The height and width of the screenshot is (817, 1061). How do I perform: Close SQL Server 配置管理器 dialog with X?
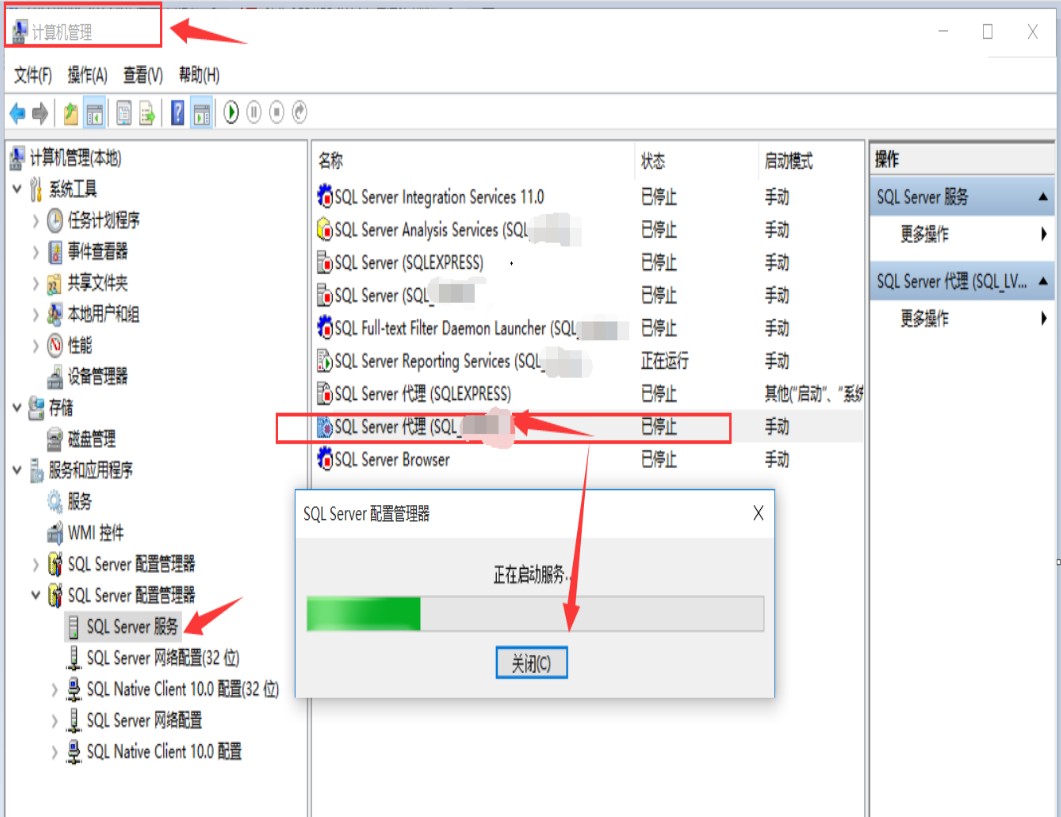click(x=759, y=513)
